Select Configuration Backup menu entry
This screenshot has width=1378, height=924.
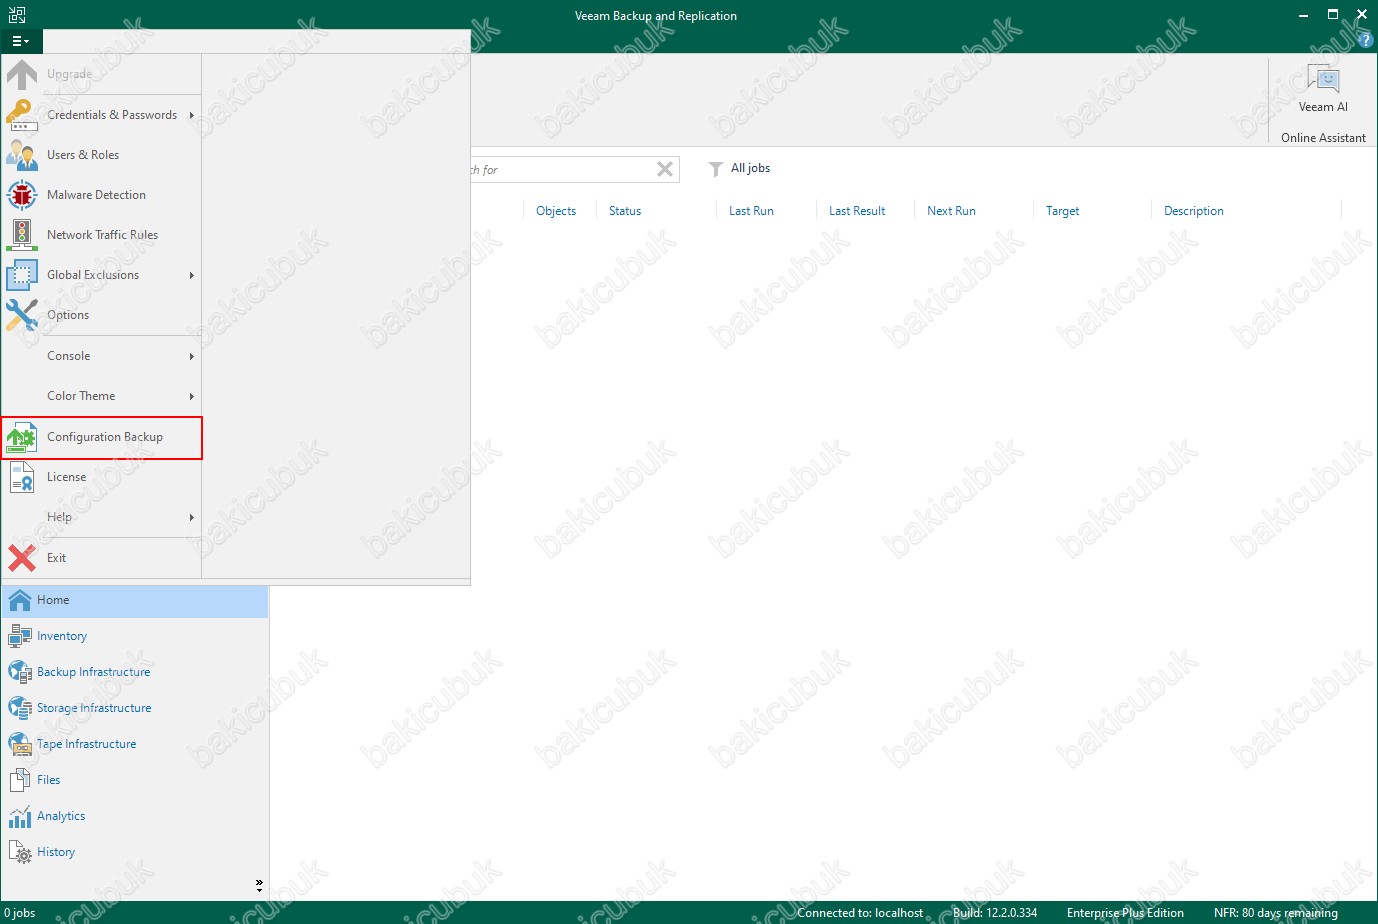(x=102, y=438)
